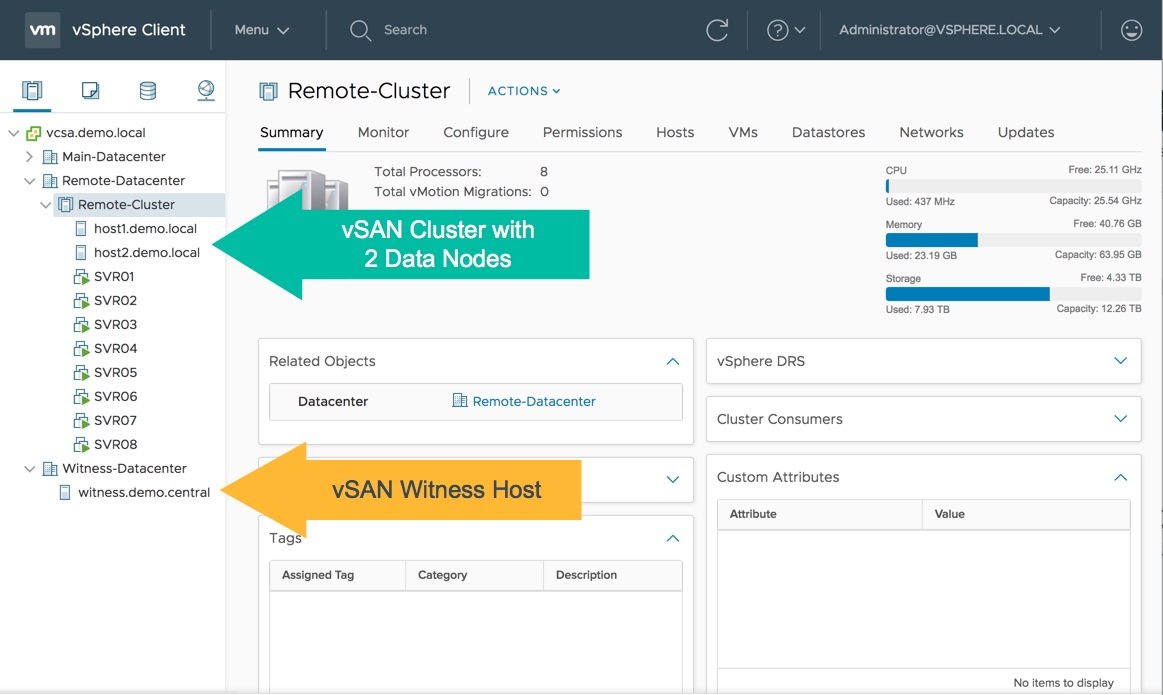
Task: Open the Hosts and Clusters inventory view icon
Action: [x=32, y=91]
